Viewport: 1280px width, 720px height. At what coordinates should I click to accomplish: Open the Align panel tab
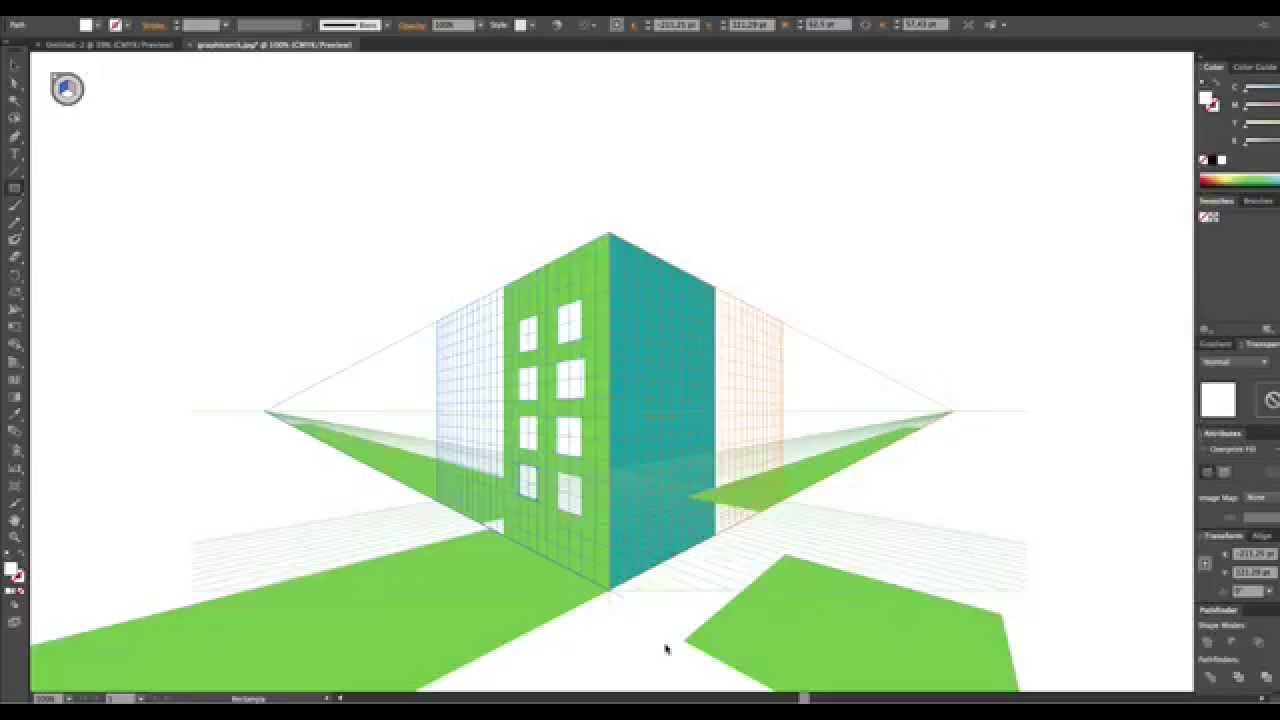click(1262, 536)
